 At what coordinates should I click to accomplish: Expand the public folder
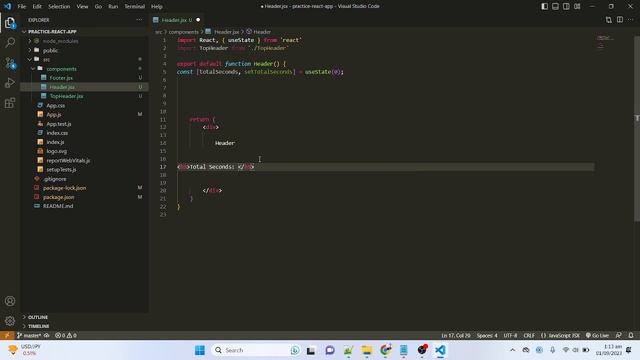(x=50, y=51)
